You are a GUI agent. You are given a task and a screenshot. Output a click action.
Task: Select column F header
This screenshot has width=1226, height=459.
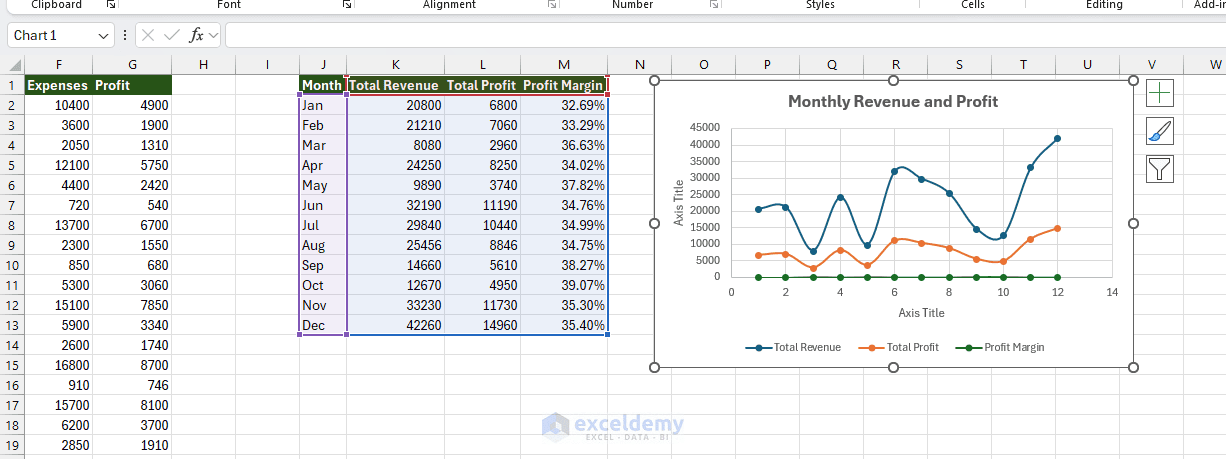coord(59,64)
